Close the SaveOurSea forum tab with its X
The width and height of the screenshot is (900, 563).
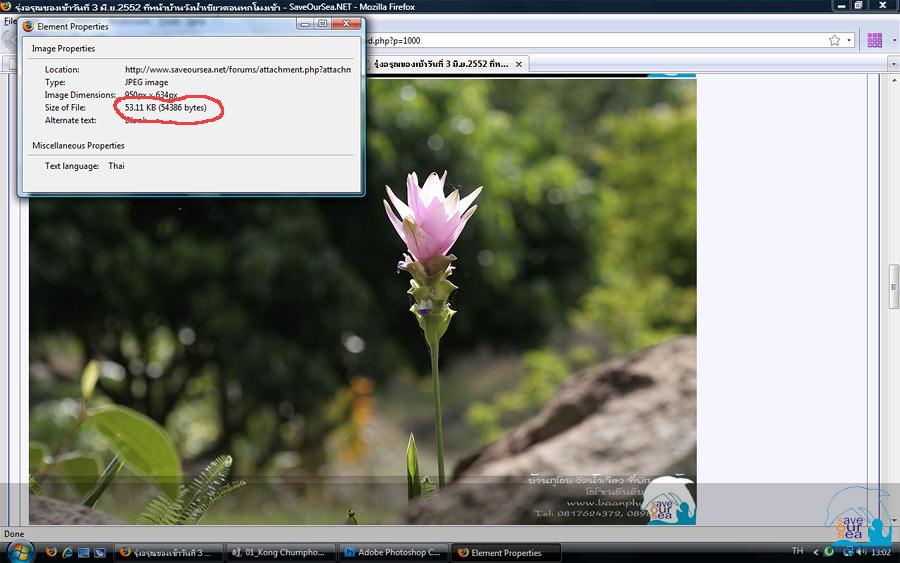(520, 64)
